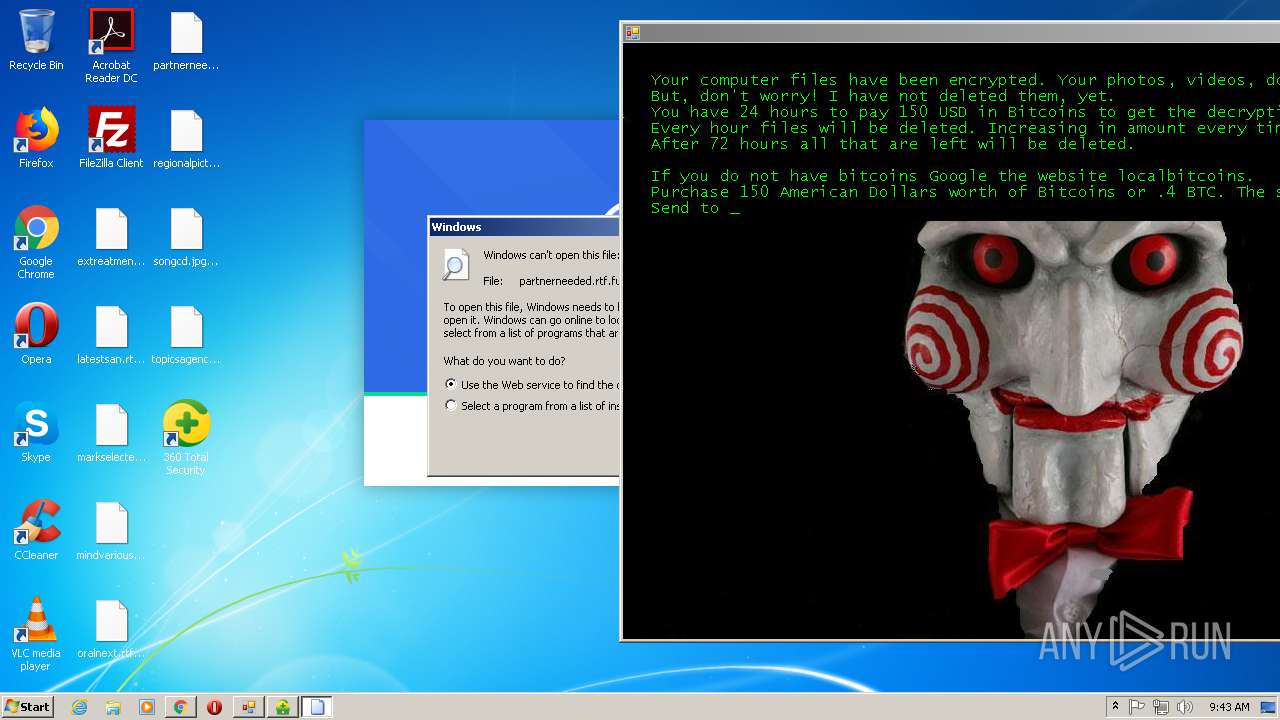Select the partnerneeded file on desktop
Screen dimensions: 1280x720
(x=186, y=41)
